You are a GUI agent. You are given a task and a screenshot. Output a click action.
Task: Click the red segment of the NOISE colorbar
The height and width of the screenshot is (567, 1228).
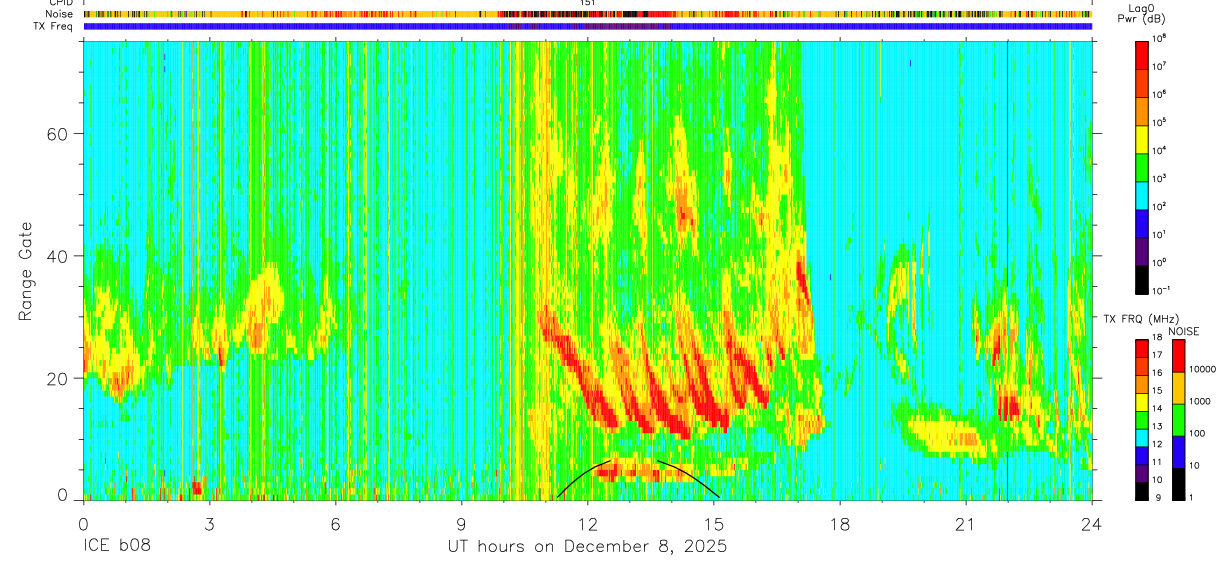[1177, 356]
